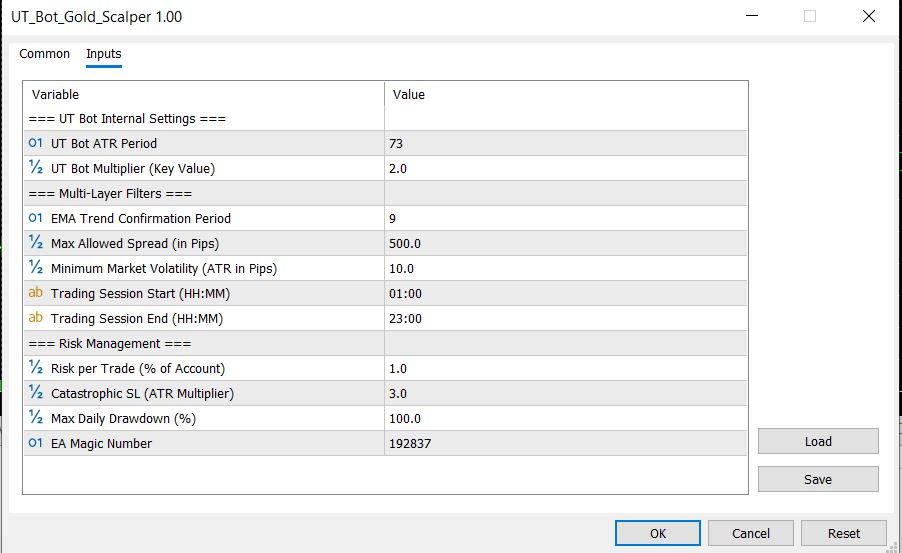The image size is (902, 553).
Task: Click the Multi-Layer Filters header row
Action: coord(385,193)
